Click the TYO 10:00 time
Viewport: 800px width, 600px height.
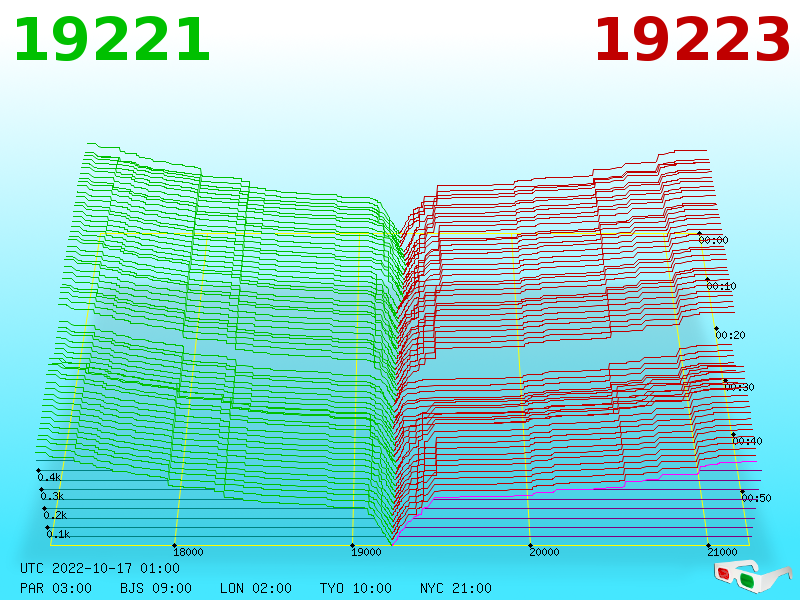click(x=356, y=588)
